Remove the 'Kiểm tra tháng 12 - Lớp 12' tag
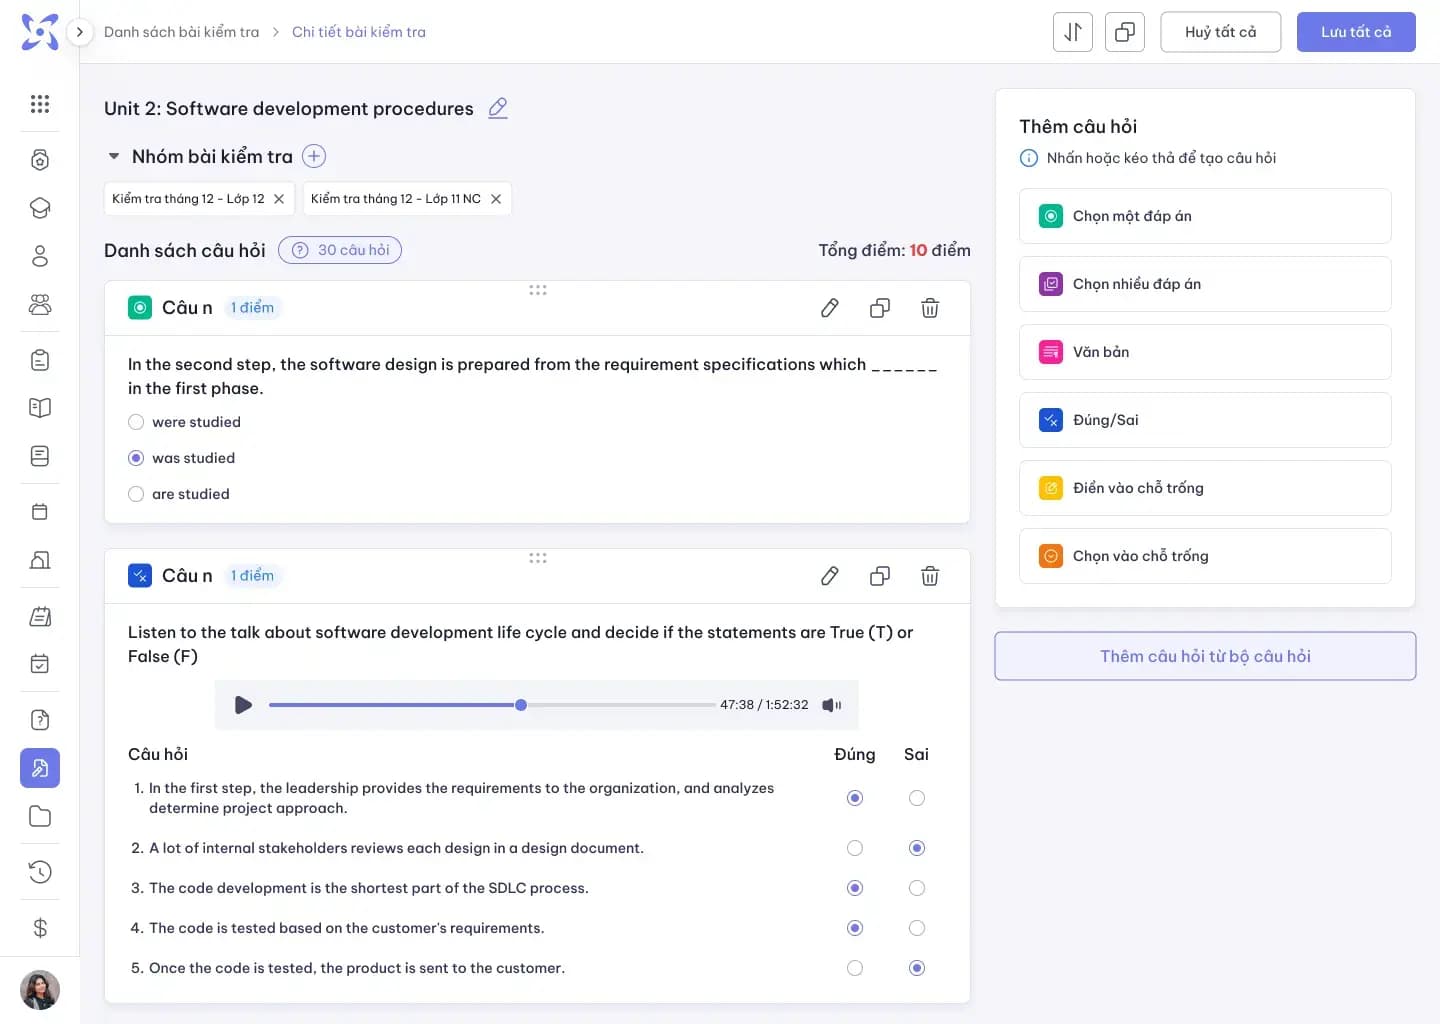This screenshot has width=1440, height=1024. 279,199
